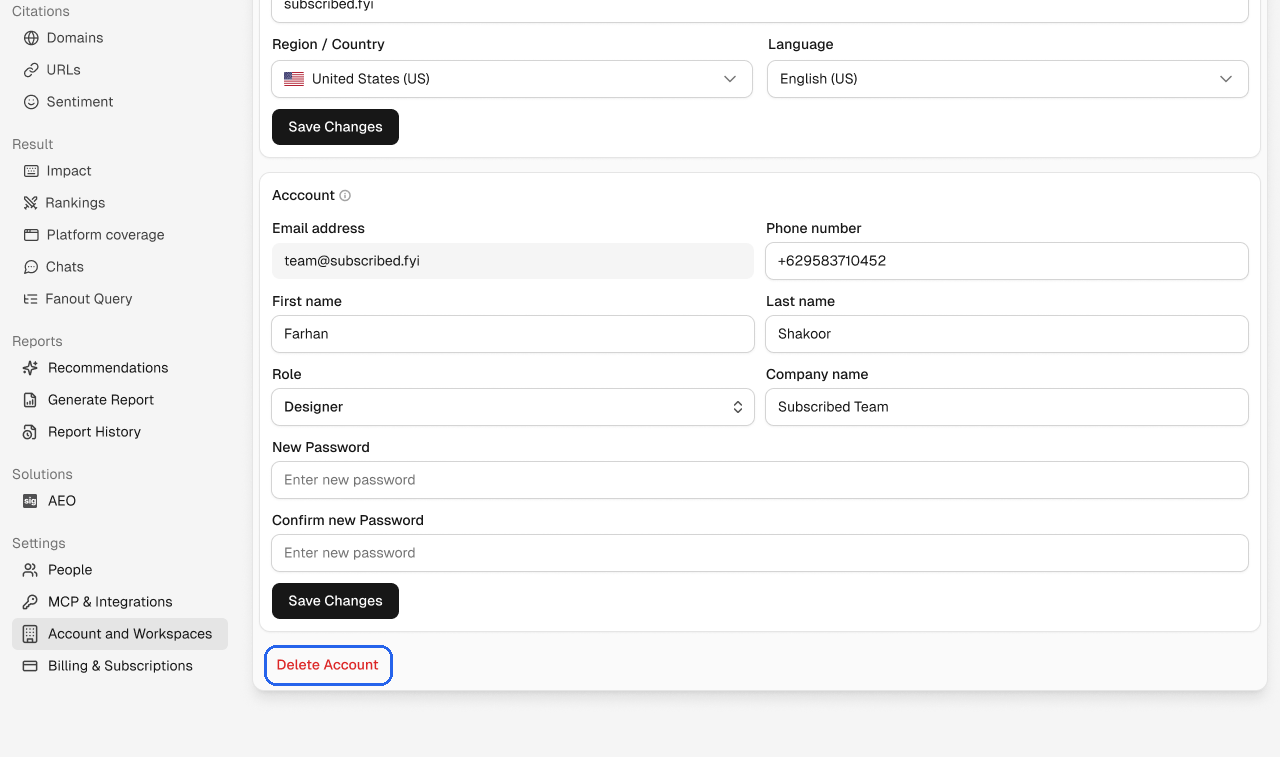Click the People users icon
1280x757 pixels.
pyautogui.click(x=30, y=570)
